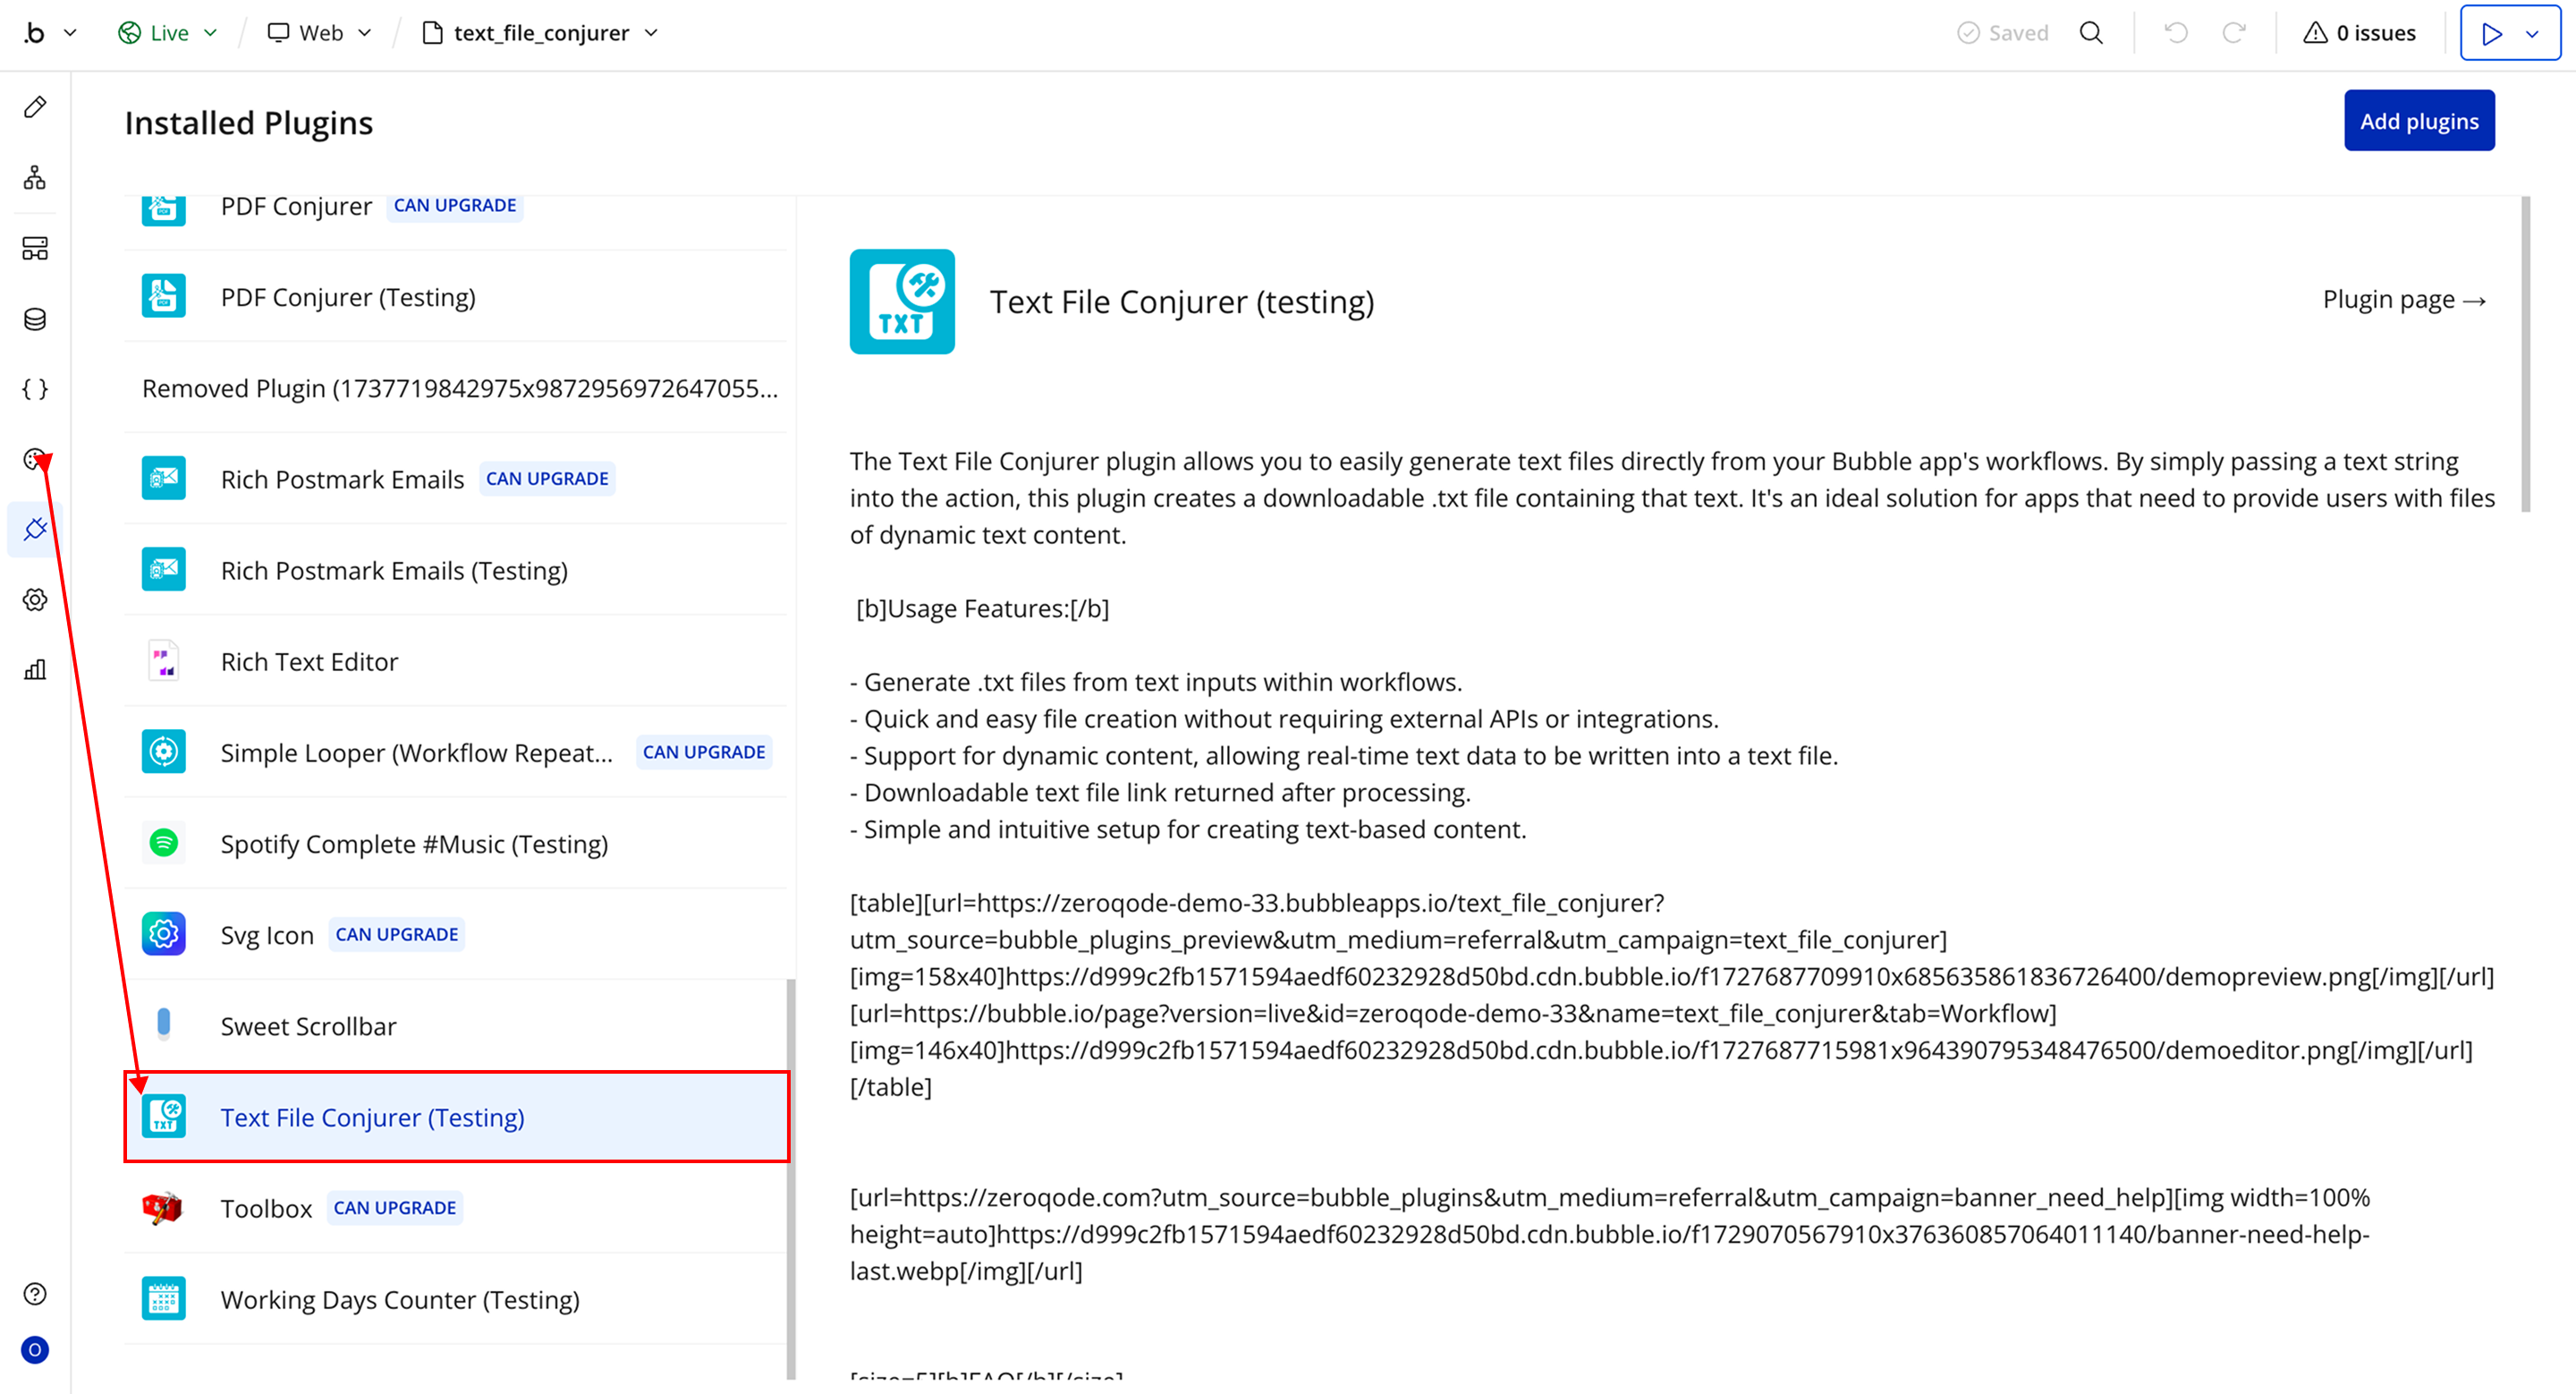This screenshot has height=1394, width=2576.
Task: Expand the Live version dropdown
Action: pyautogui.click(x=168, y=33)
